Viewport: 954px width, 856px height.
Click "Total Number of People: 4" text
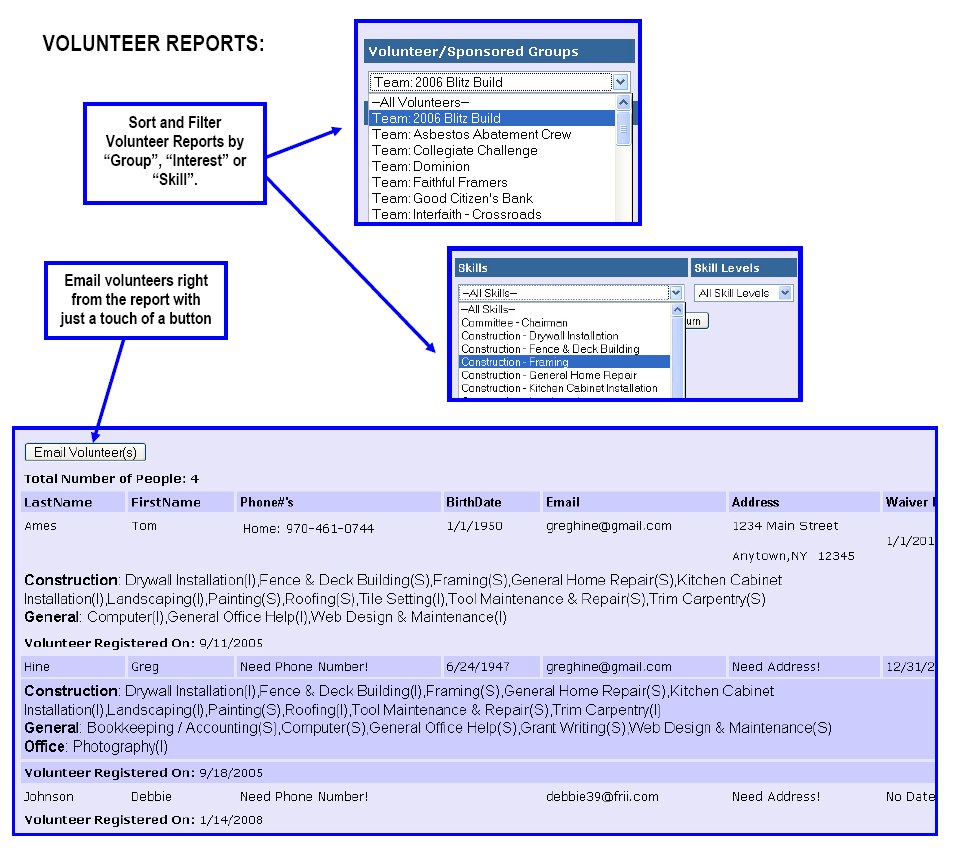coord(111,479)
